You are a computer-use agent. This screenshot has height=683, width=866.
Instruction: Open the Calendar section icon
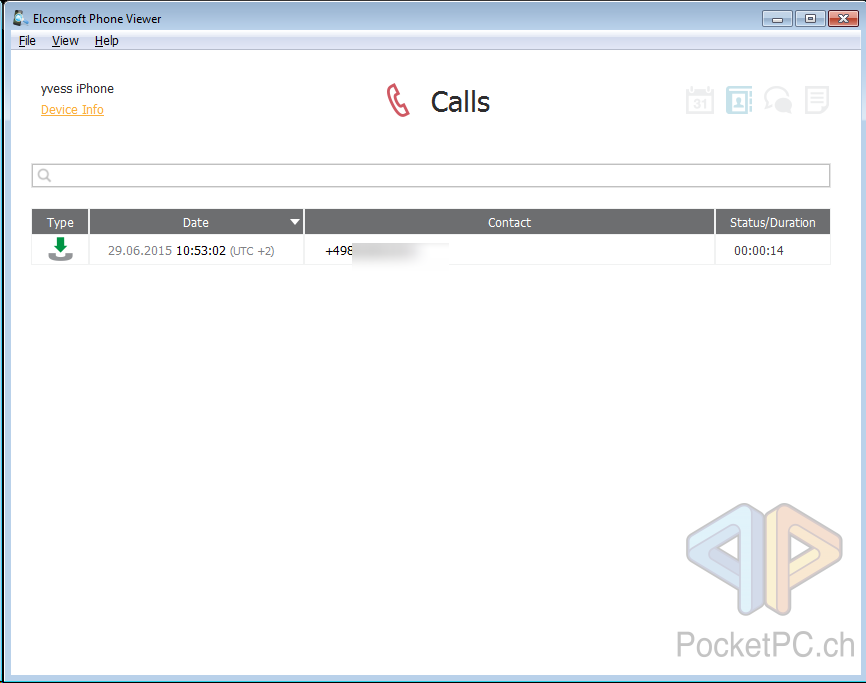[x=700, y=100]
